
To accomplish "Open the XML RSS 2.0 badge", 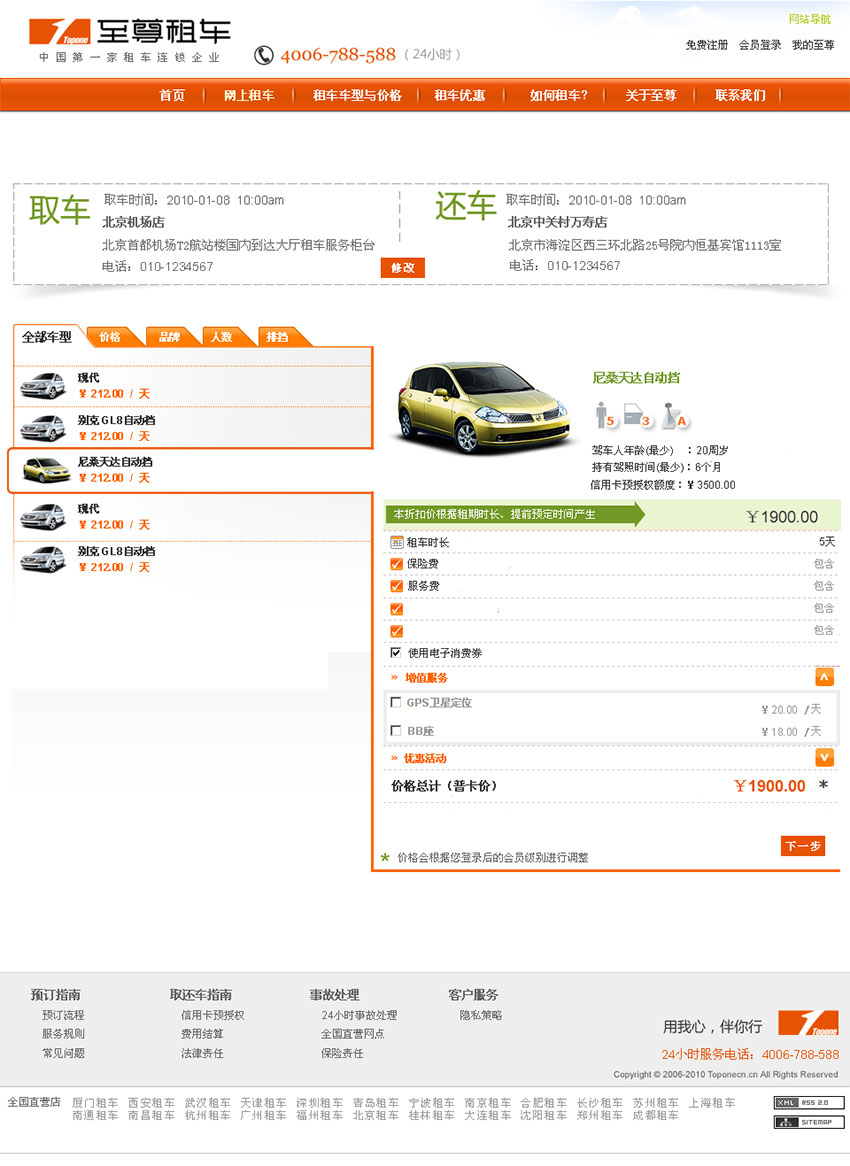I will (x=809, y=1102).
